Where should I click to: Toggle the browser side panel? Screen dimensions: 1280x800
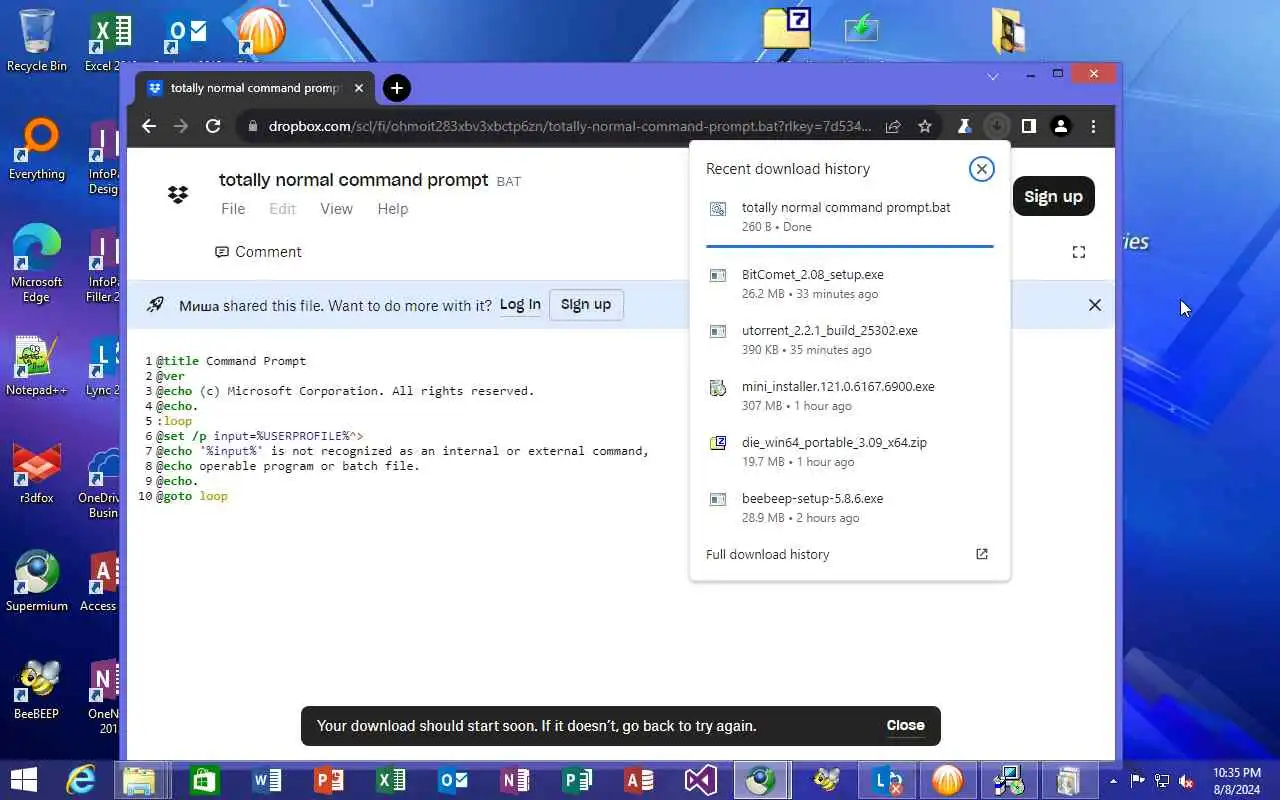click(x=1028, y=126)
